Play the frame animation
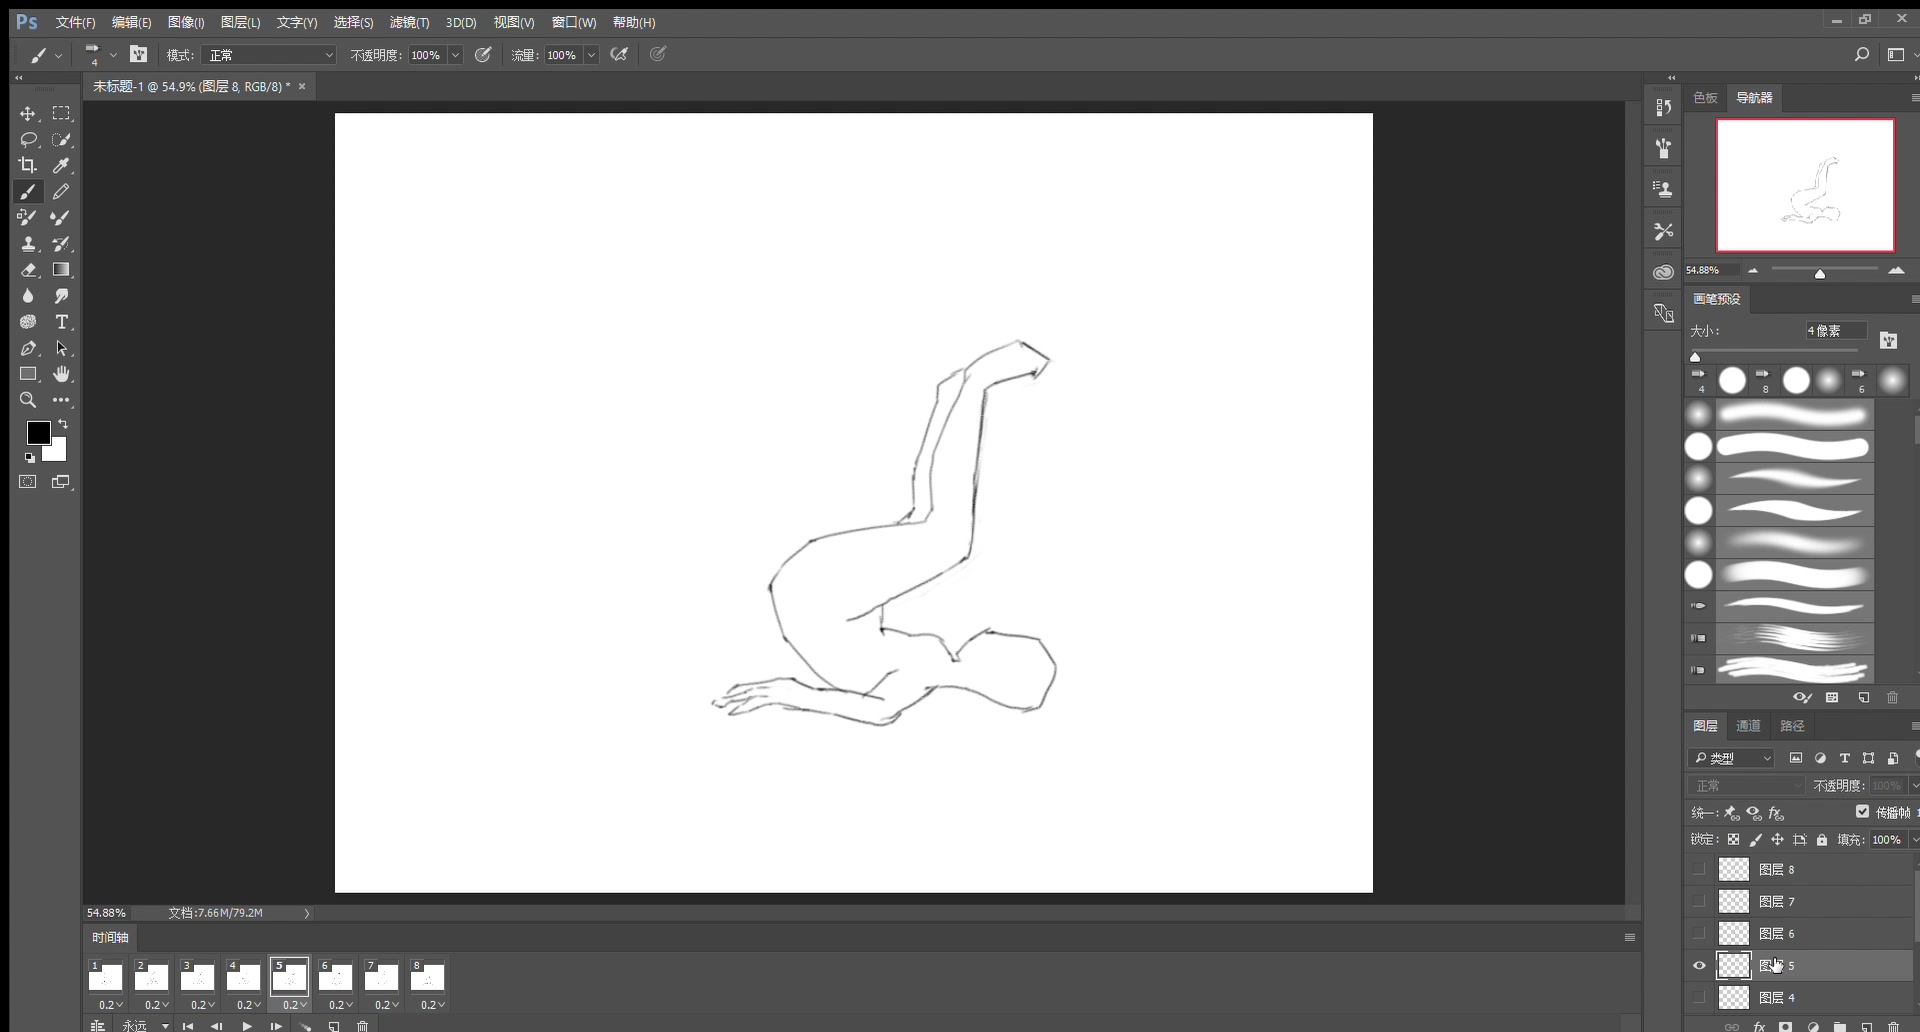 click(247, 1026)
